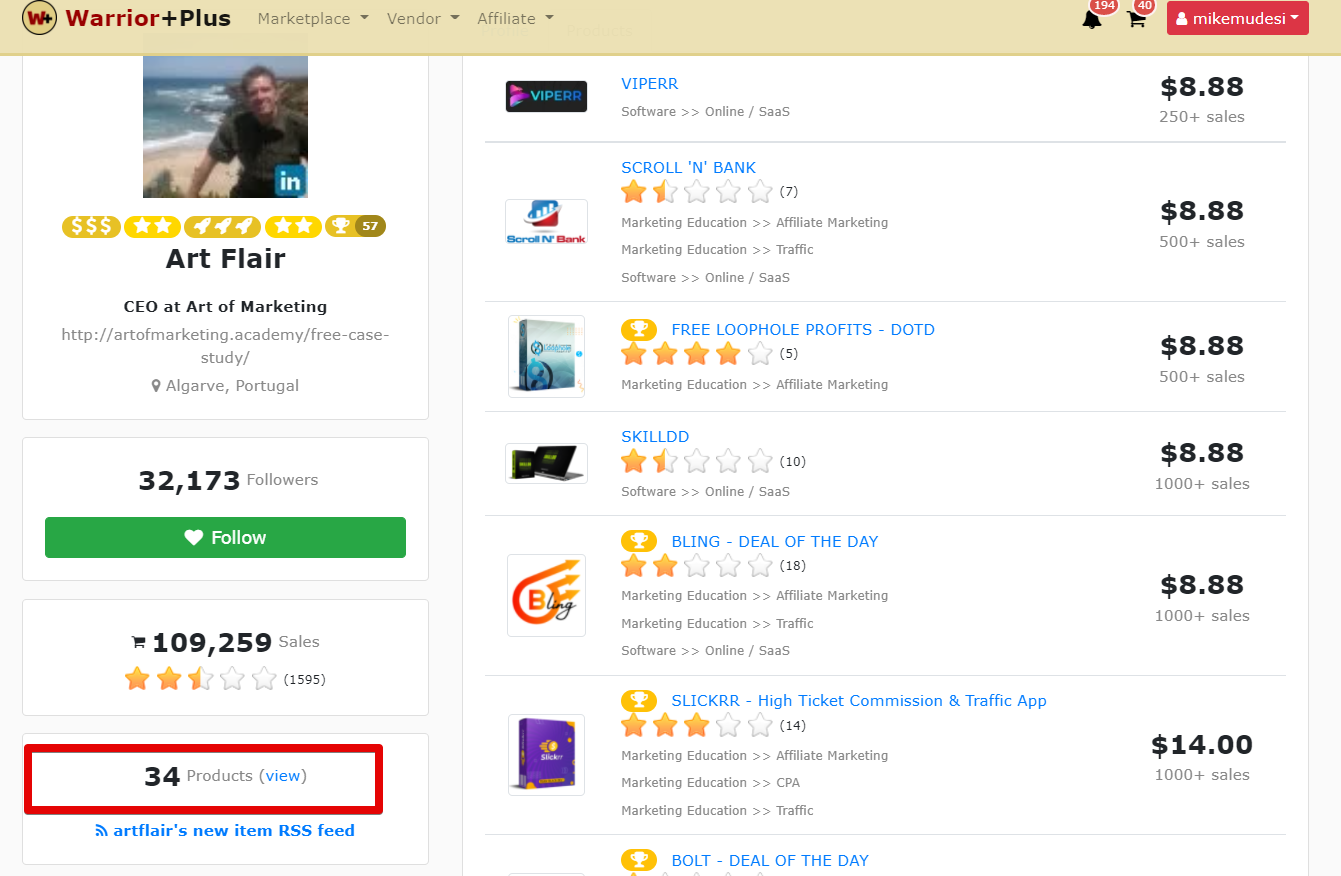Viewport: 1341px width, 876px height.
Task: Open artflair's new item RSS feed
Action: [x=225, y=830]
